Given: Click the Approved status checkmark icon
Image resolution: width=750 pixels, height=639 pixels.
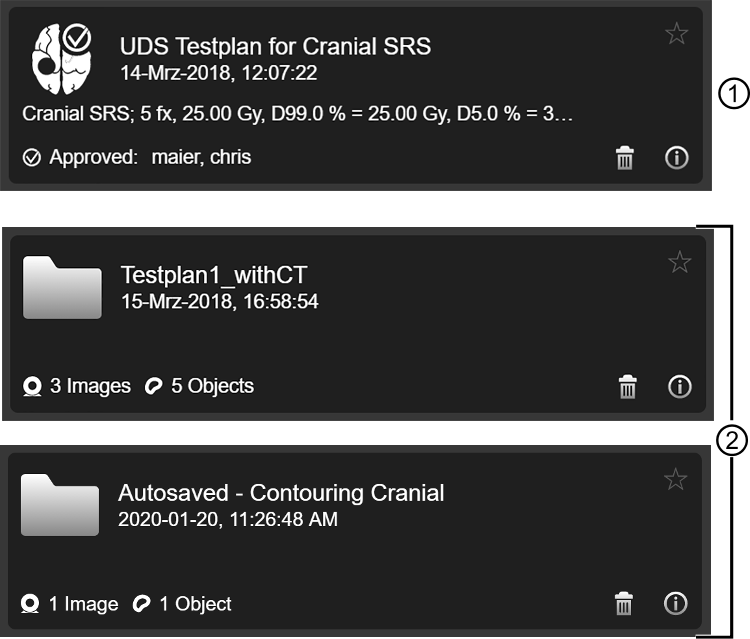Looking at the screenshot, I should click(x=32, y=157).
